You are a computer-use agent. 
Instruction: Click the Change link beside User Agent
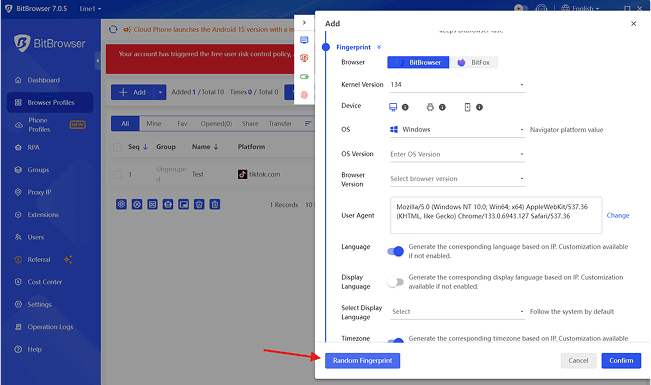pyautogui.click(x=618, y=215)
